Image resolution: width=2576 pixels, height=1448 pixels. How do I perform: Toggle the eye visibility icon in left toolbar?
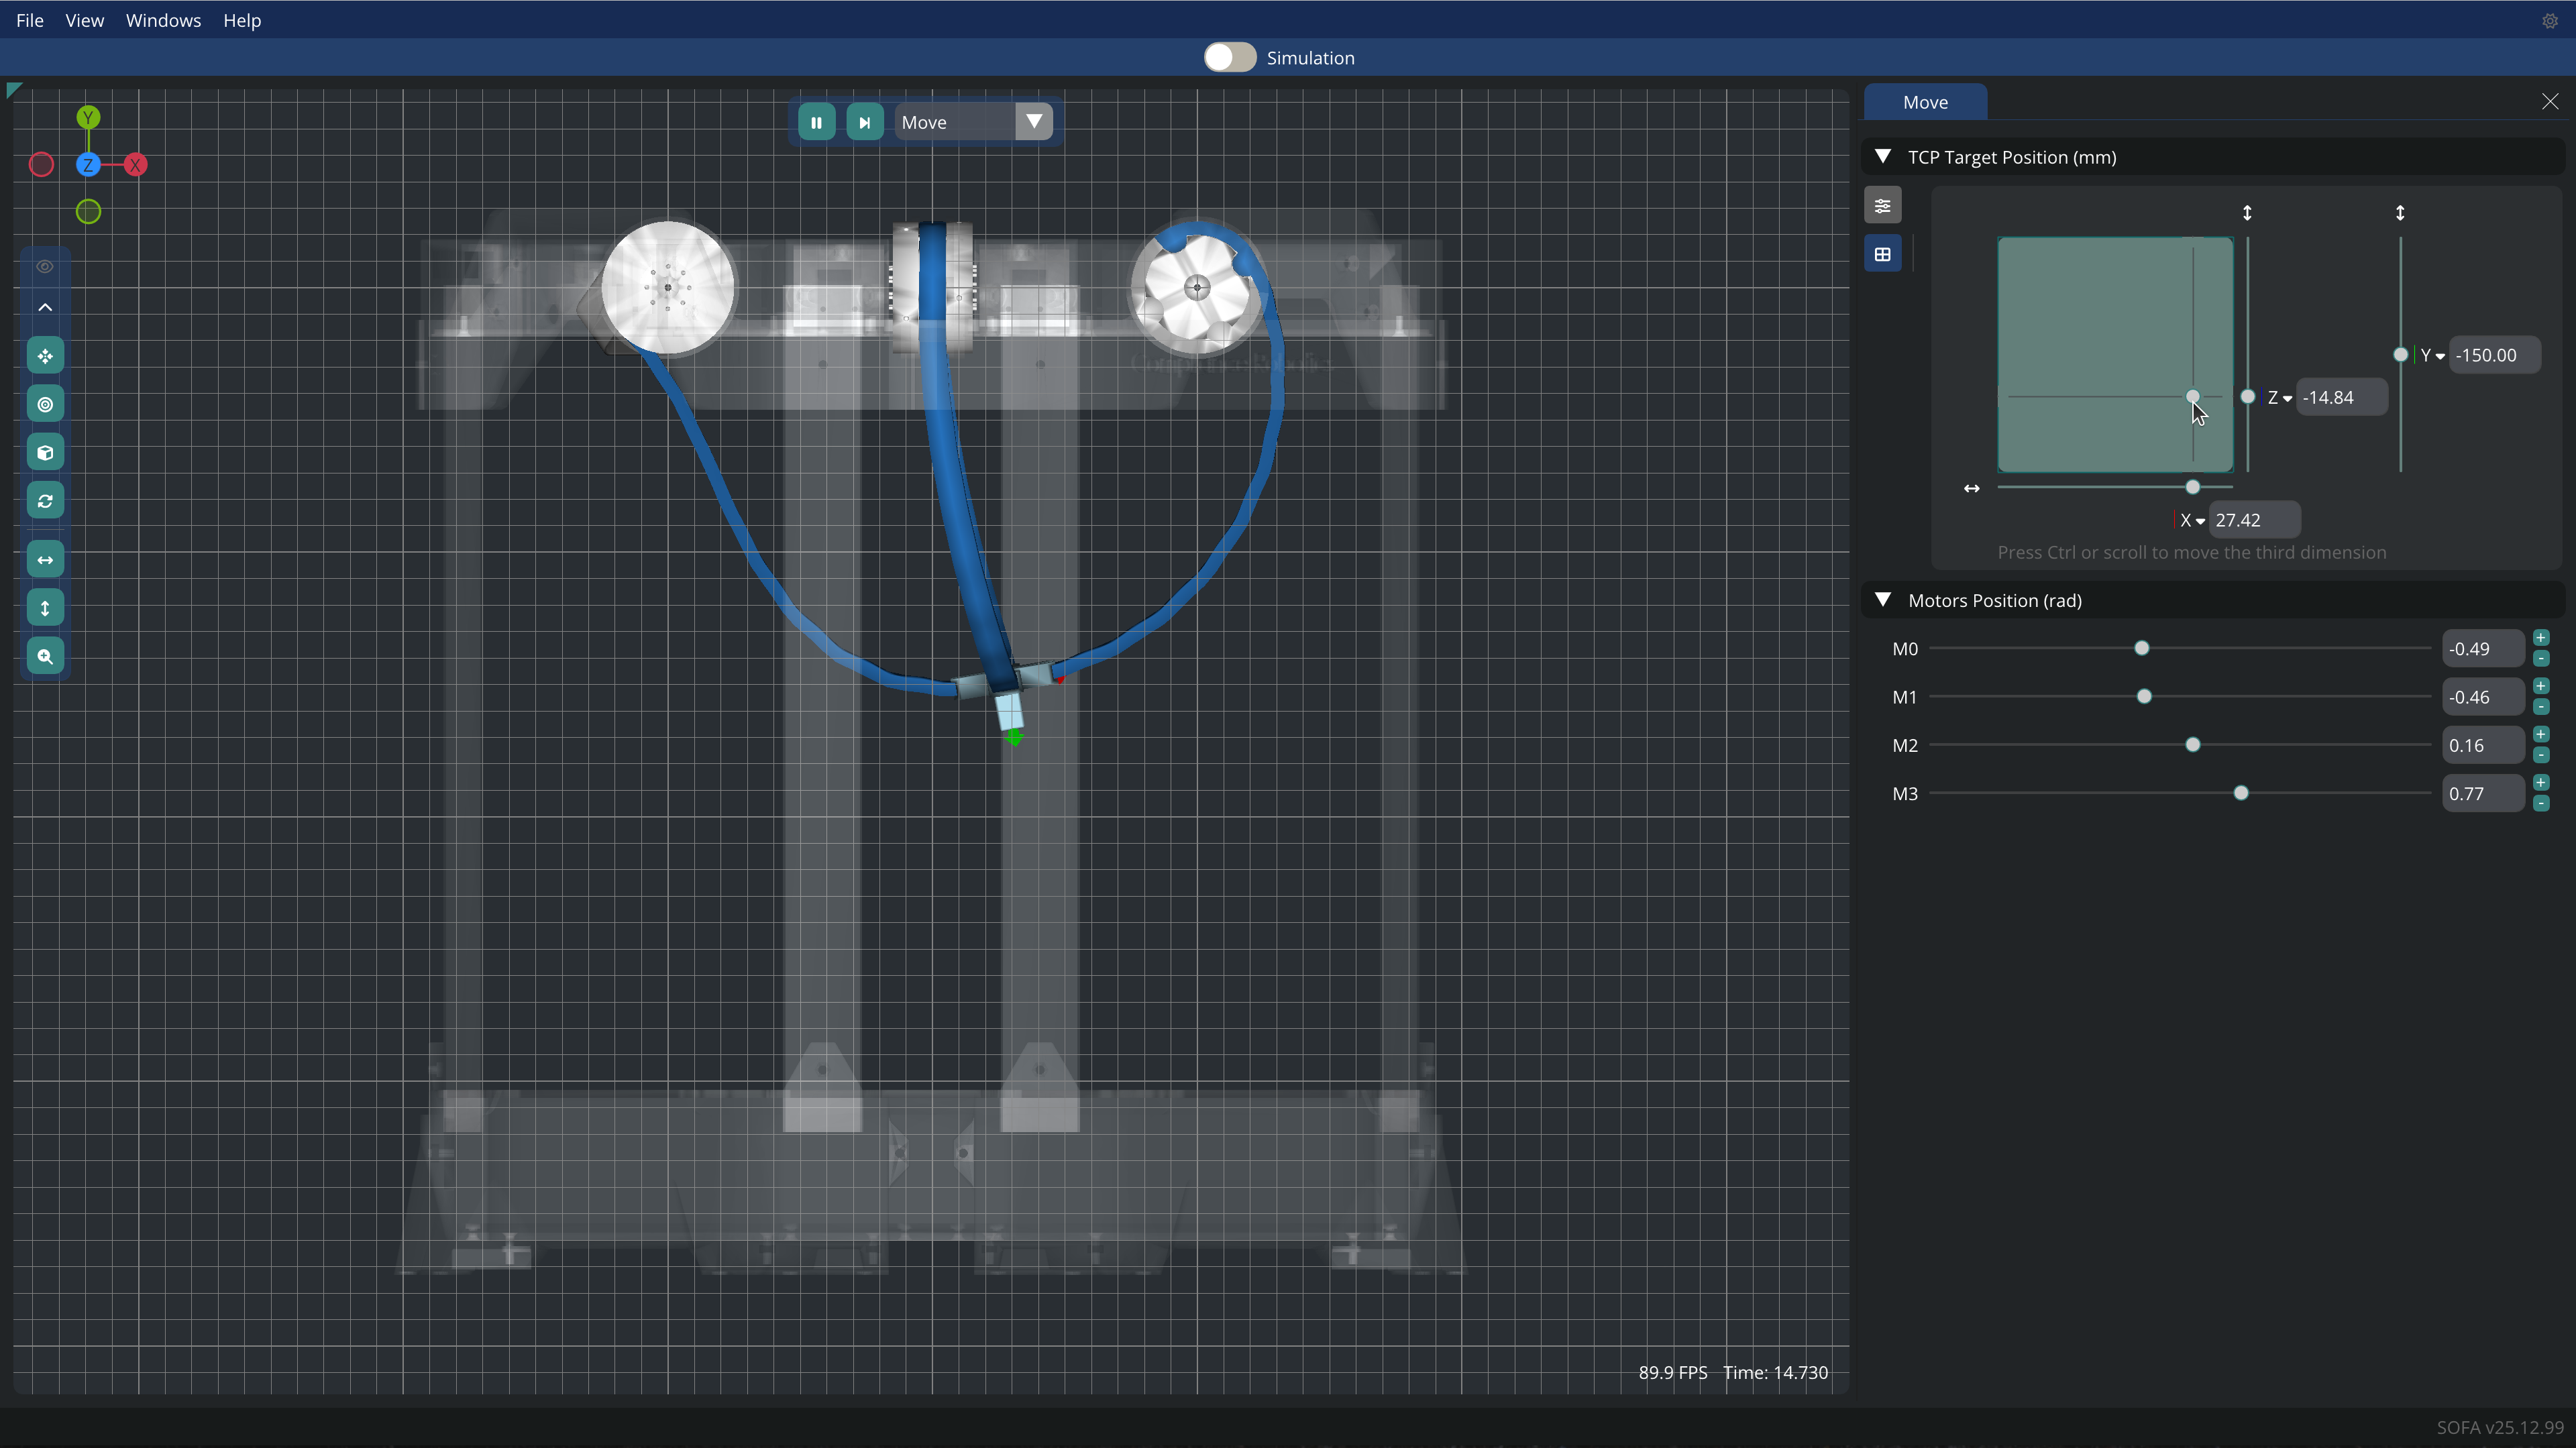tap(45, 266)
